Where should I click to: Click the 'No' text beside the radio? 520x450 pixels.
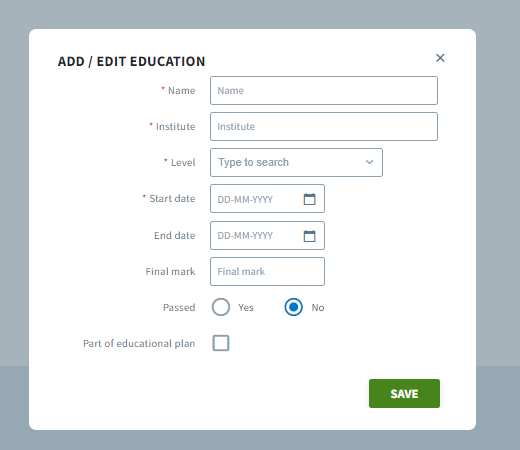(318, 307)
